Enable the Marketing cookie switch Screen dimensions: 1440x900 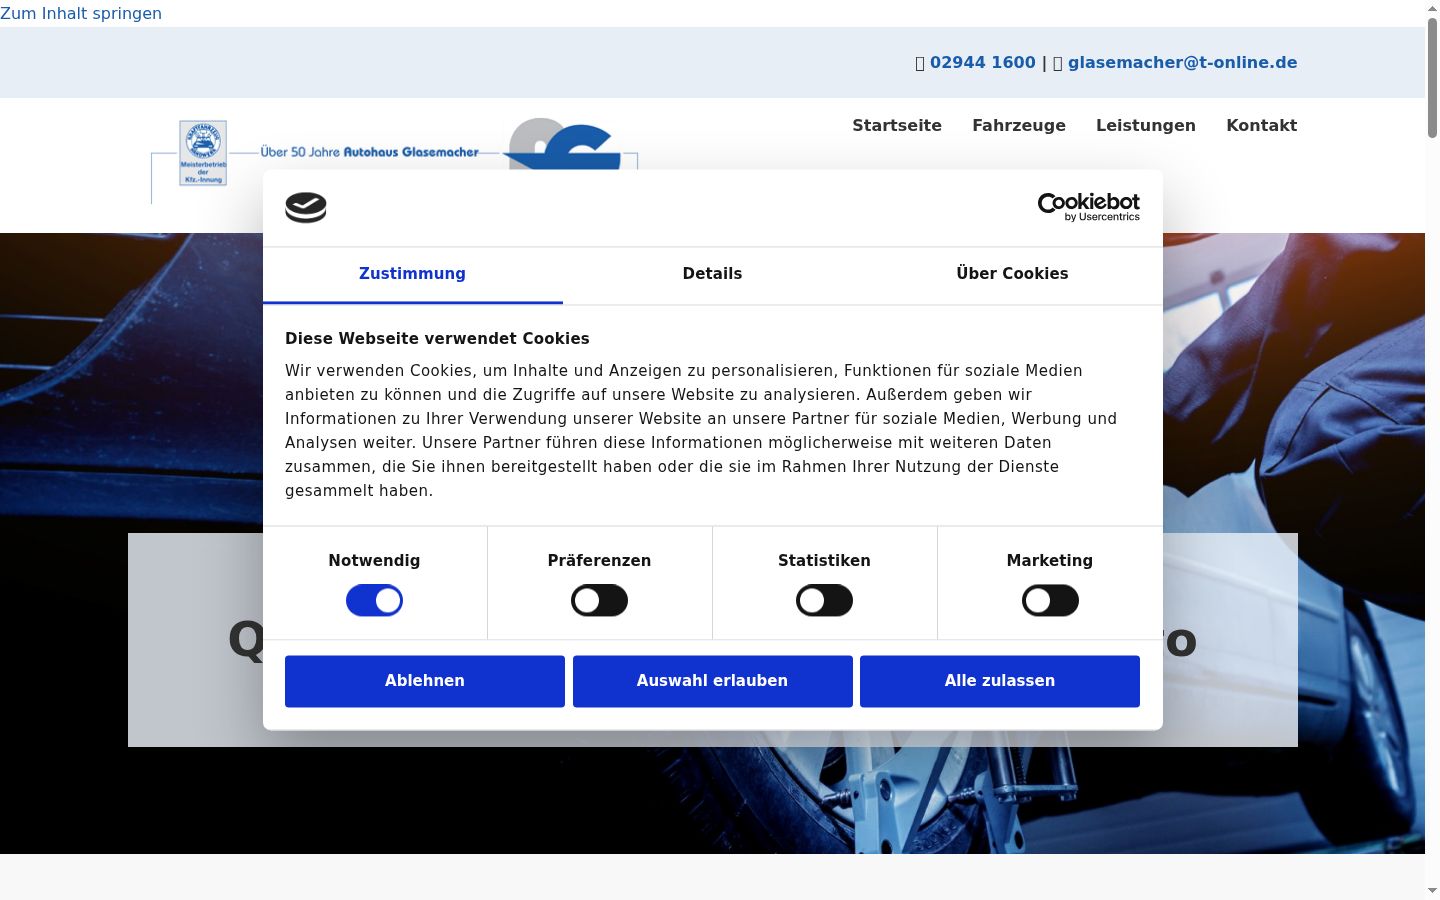(x=1050, y=601)
